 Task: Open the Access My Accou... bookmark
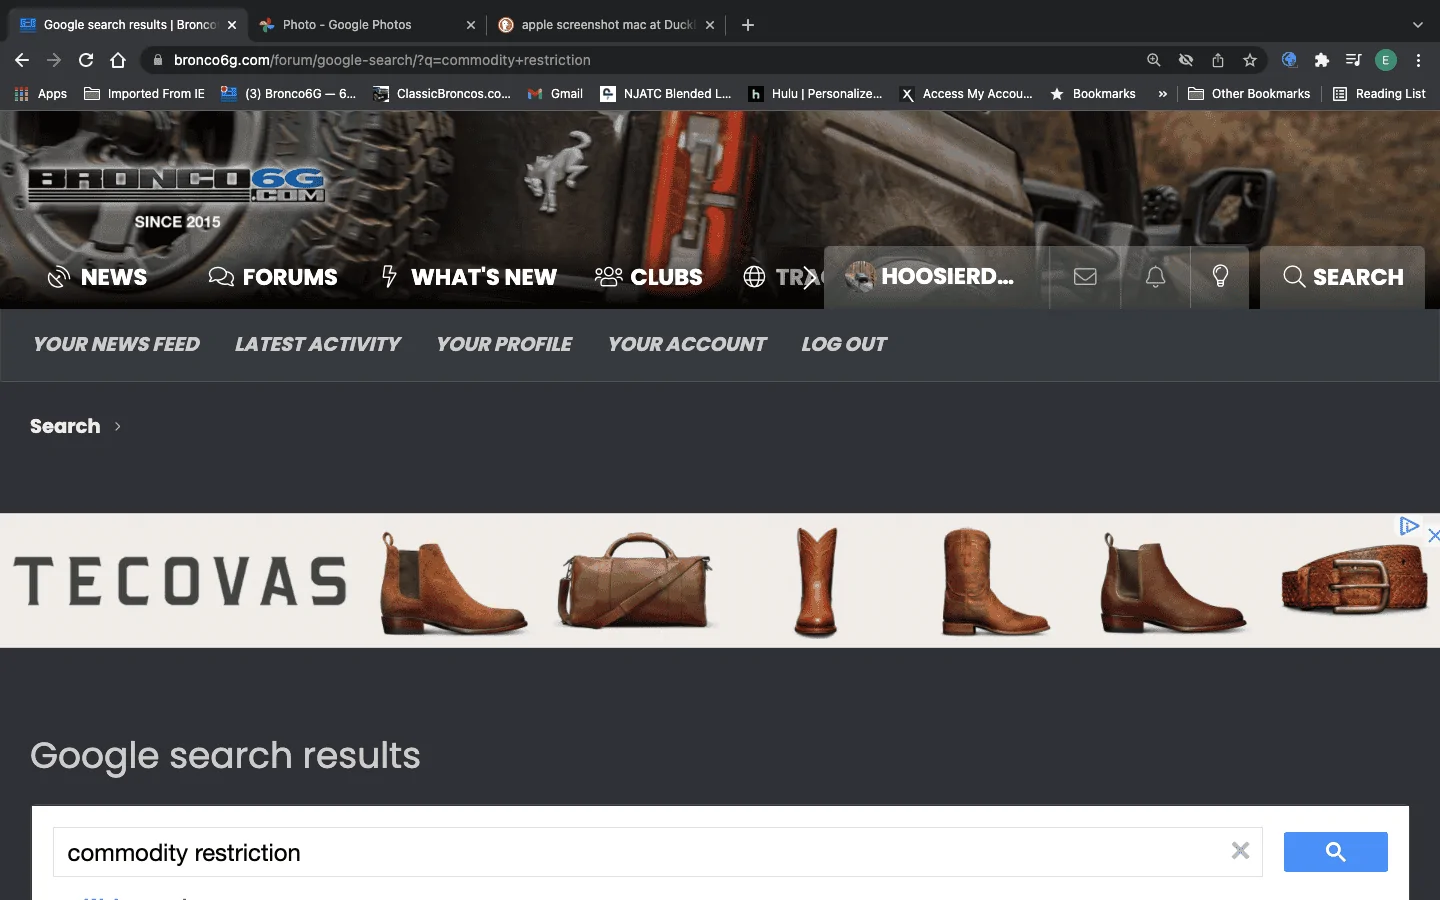[966, 94]
